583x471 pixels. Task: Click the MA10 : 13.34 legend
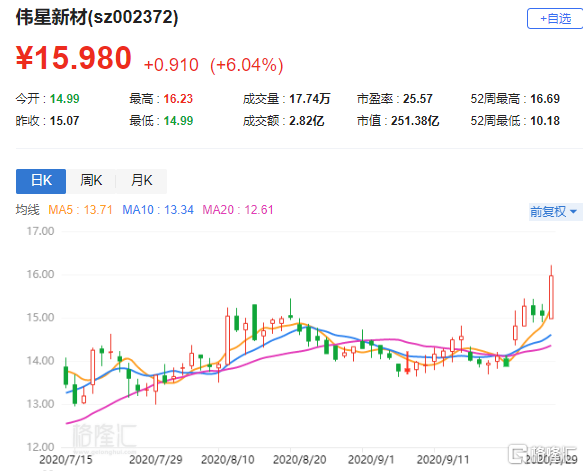pyautogui.click(x=158, y=210)
